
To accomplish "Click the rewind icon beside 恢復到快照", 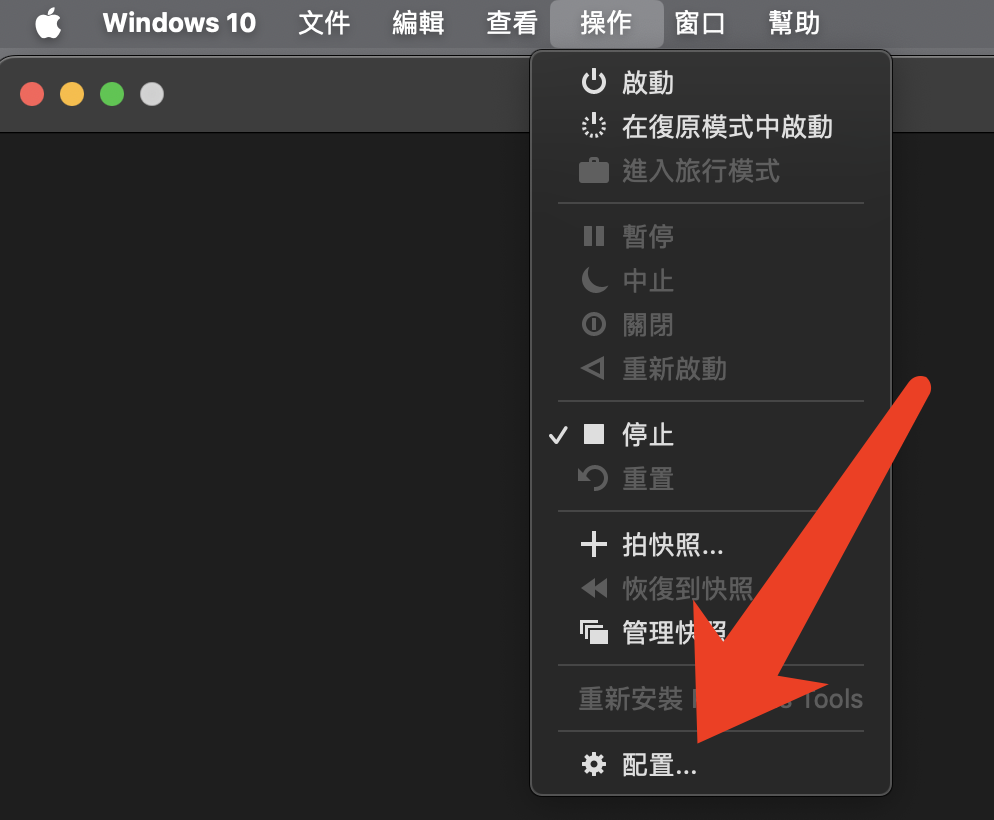I will [x=594, y=588].
